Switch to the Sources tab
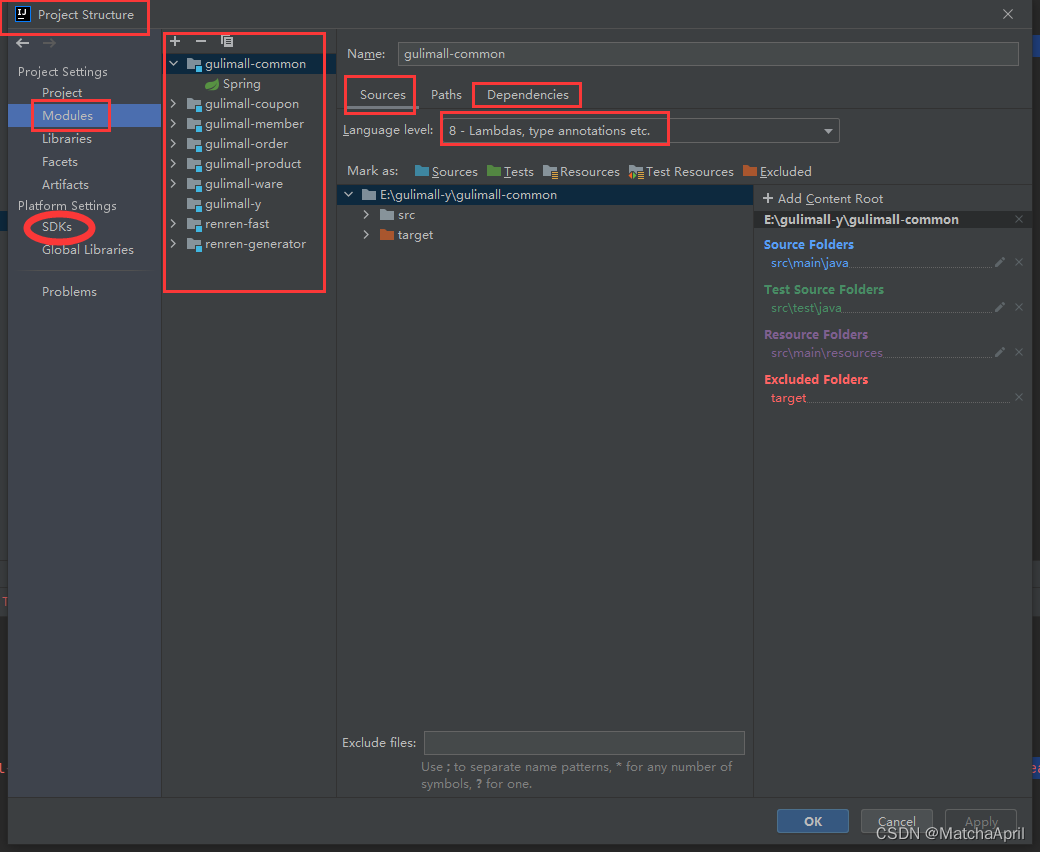Image resolution: width=1040 pixels, height=852 pixels. point(383,94)
